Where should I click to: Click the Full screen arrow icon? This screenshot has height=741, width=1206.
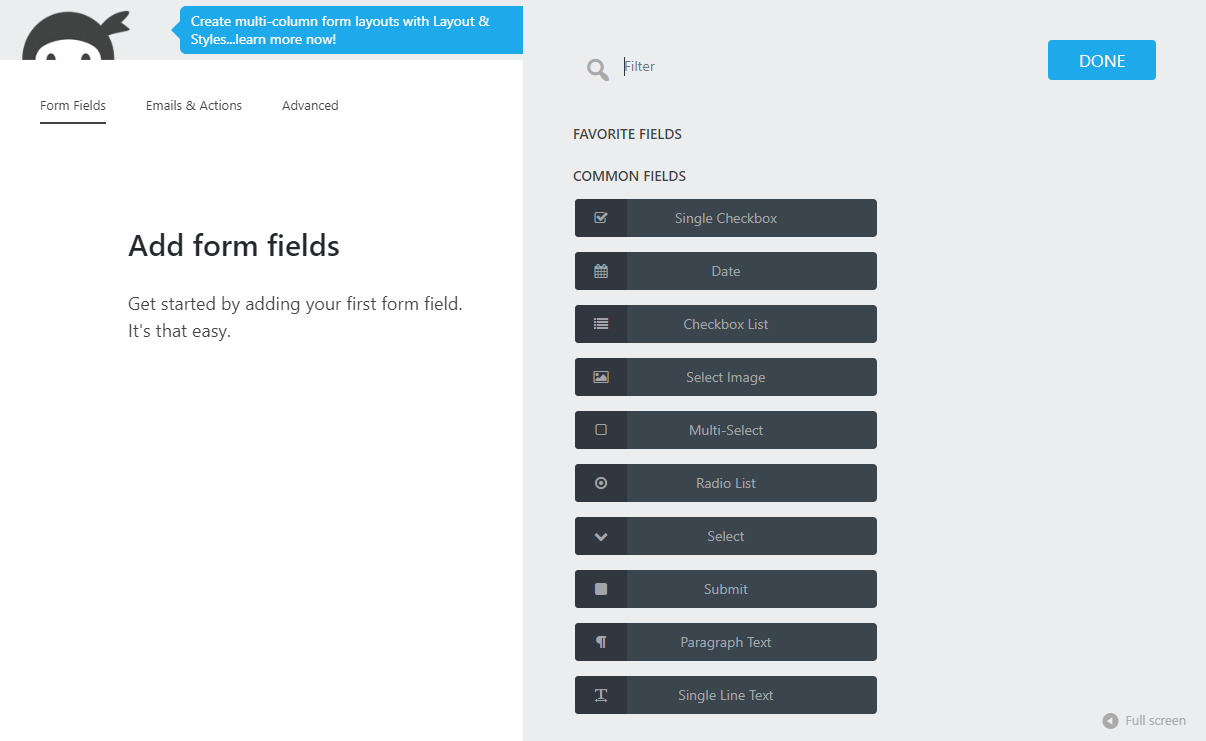coord(1110,720)
